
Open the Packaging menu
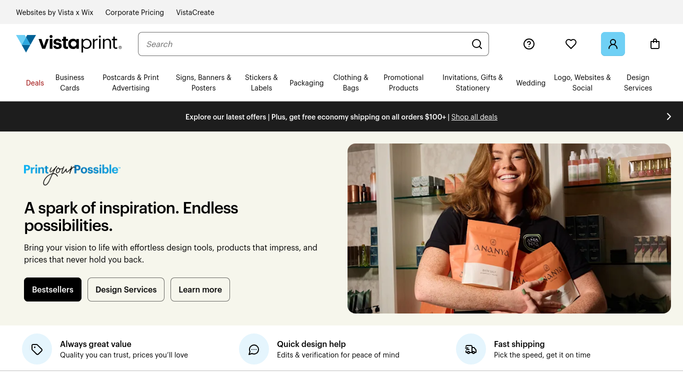tap(307, 83)
